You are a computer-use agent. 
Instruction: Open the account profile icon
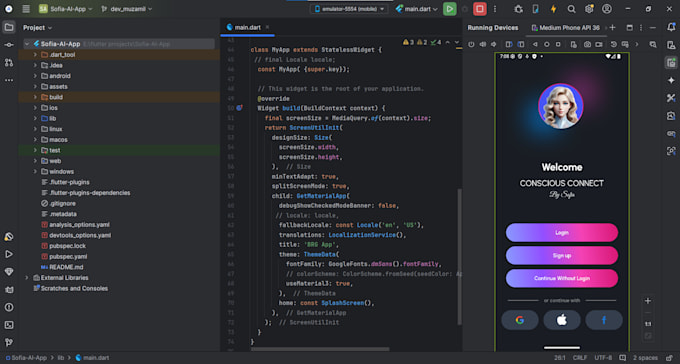(607, 9)
